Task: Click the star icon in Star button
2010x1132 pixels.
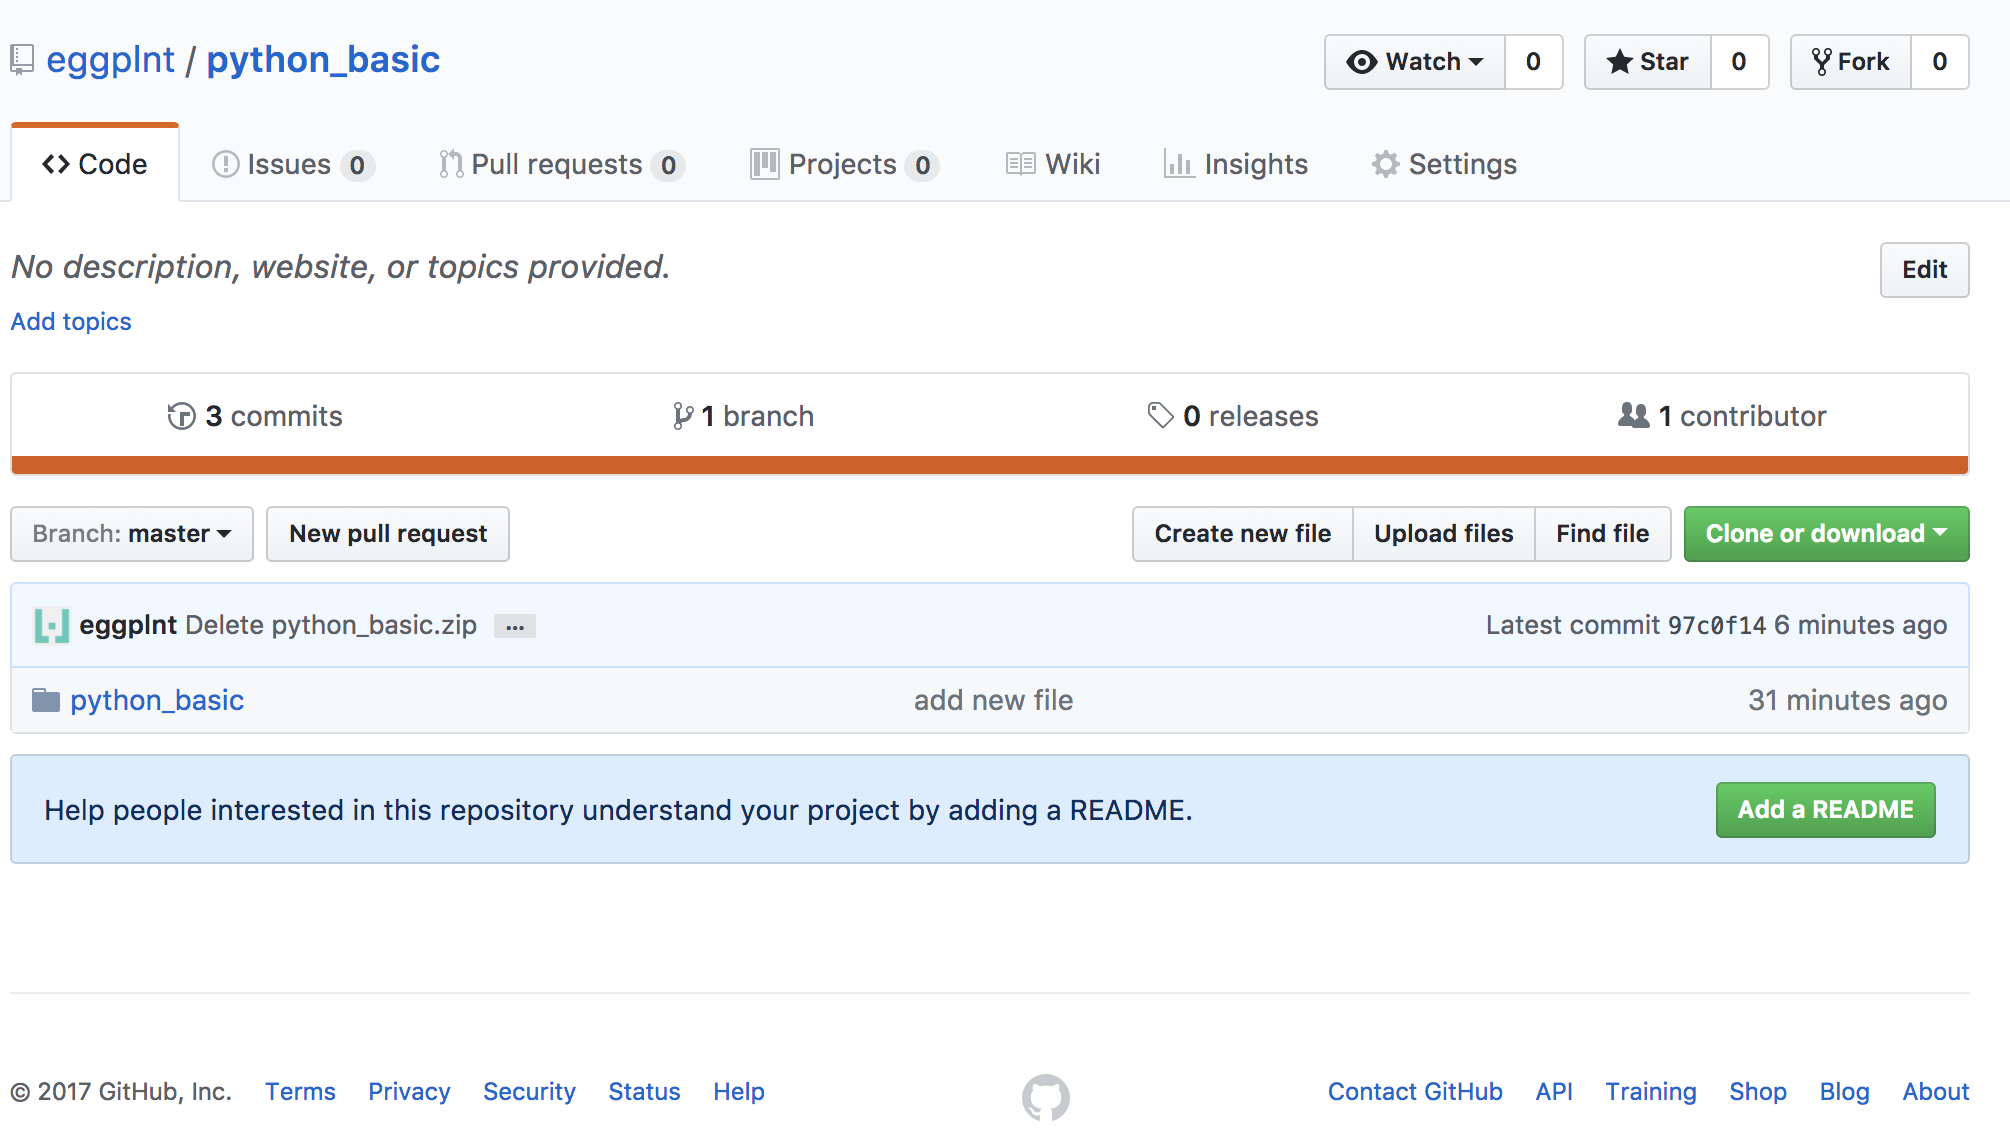Action: point(1620,62)
